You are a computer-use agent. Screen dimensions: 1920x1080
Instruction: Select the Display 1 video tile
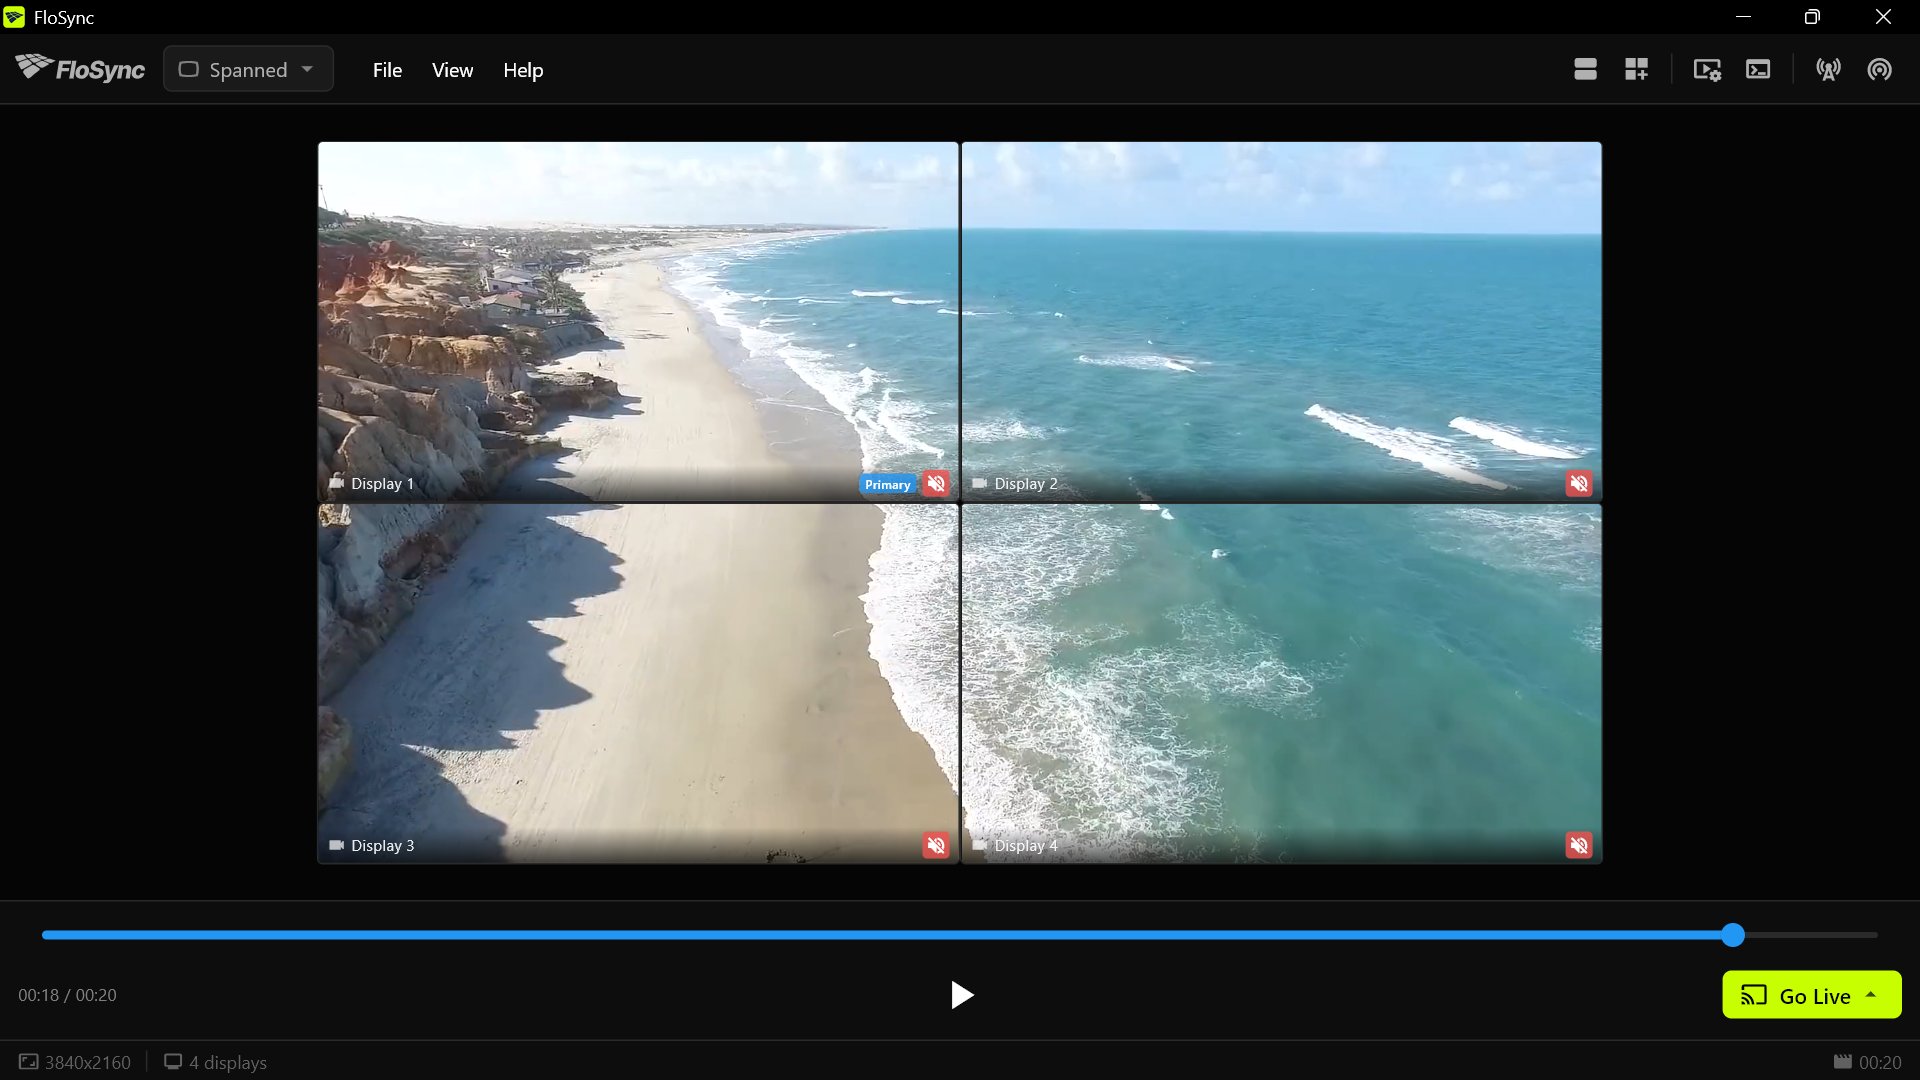[638, 321]
